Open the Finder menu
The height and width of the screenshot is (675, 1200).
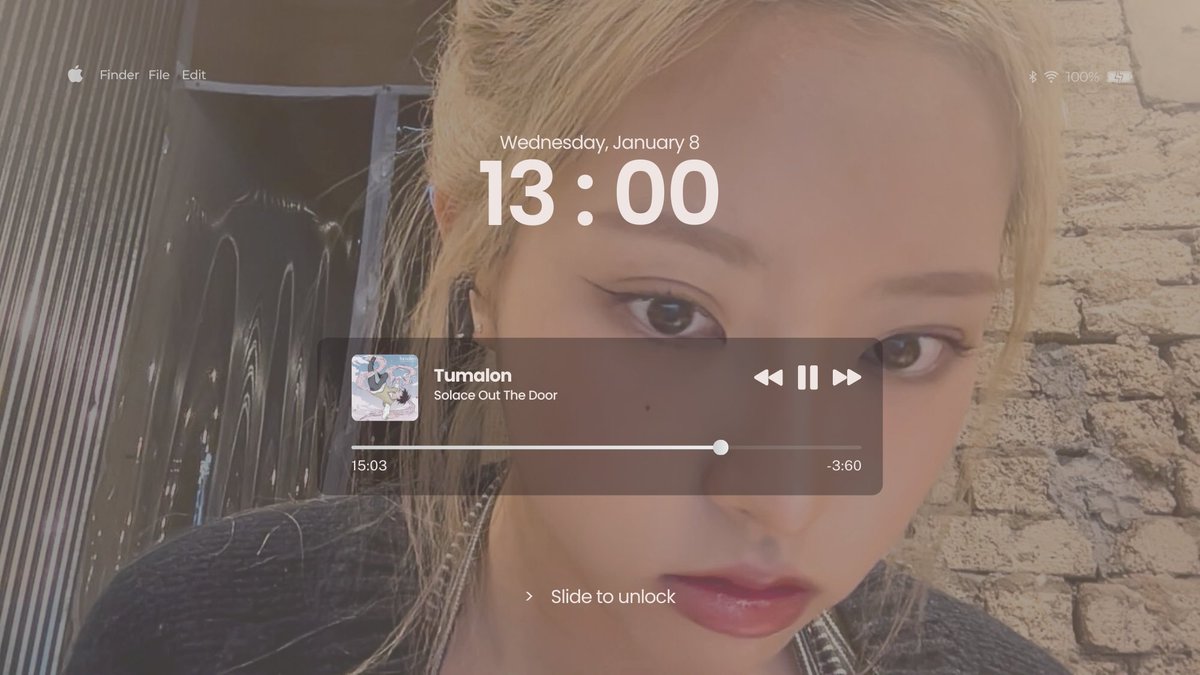coord(119,75)
